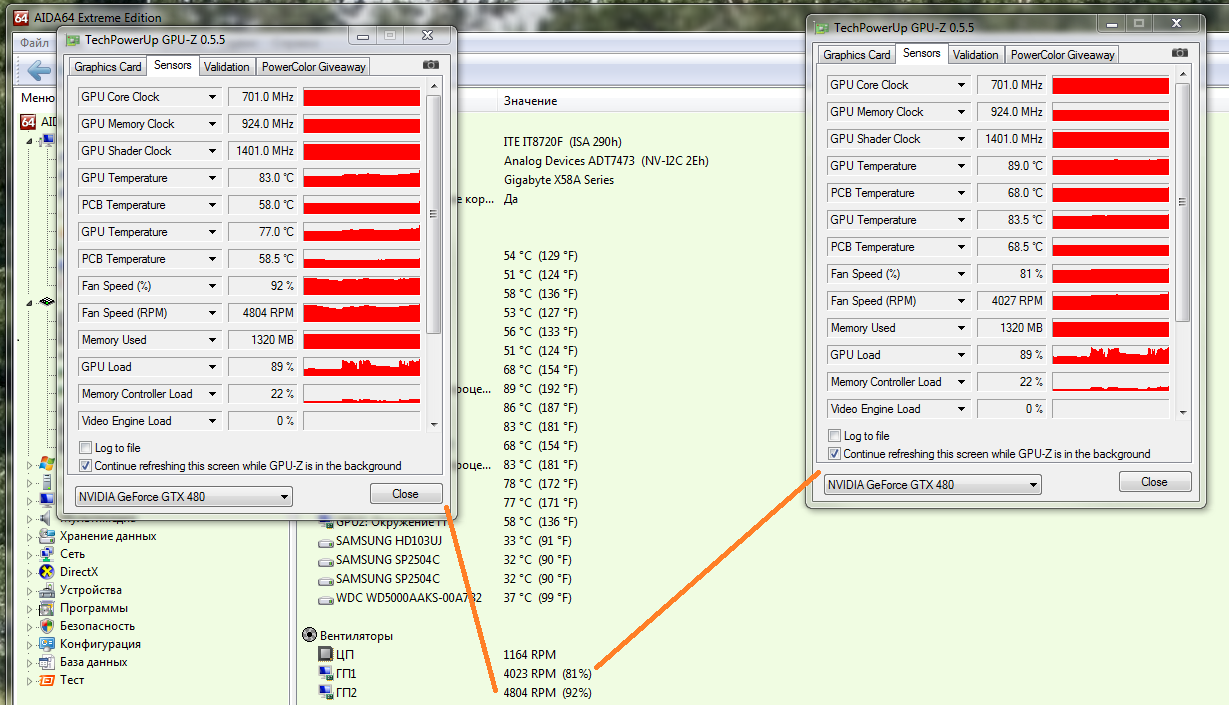The height and width of the screenshot is (705, 1229).
Task: Click the '83.0 °C' GPU Temperature value field
Action: tap(263, 178)
